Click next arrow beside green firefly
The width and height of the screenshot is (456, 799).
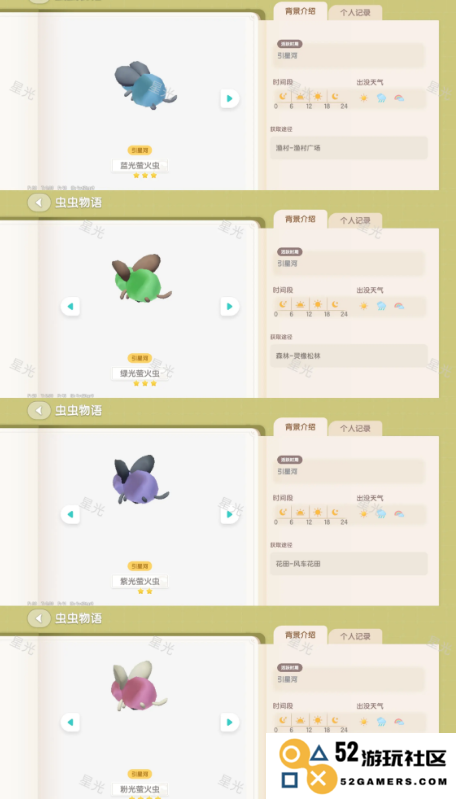(x=230, y=306)
